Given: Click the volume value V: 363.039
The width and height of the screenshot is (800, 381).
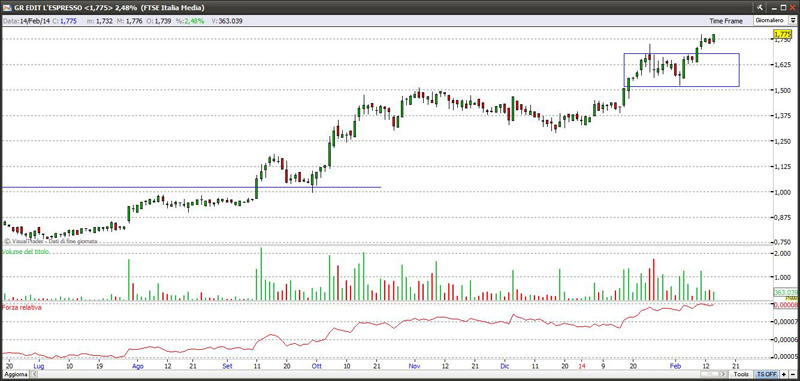Looking at the screenshot, I should click(x=226, y=21).
